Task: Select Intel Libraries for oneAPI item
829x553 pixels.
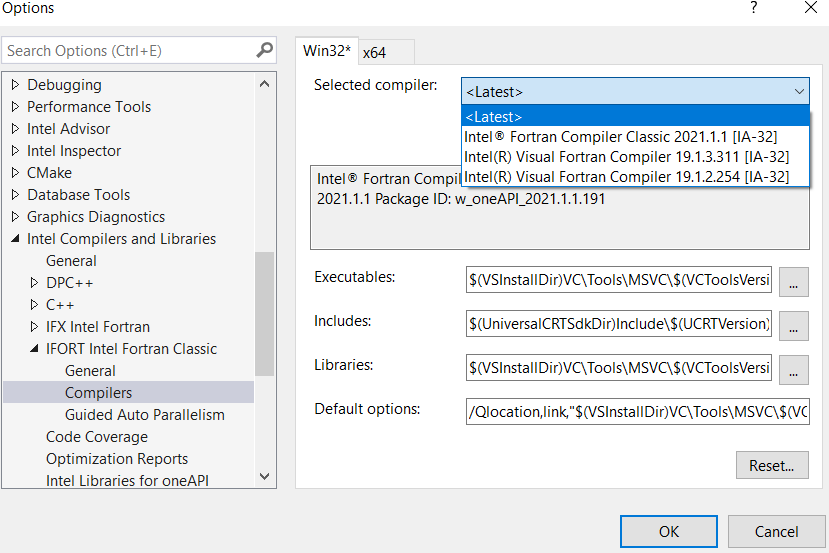Action: click(127, 480)
